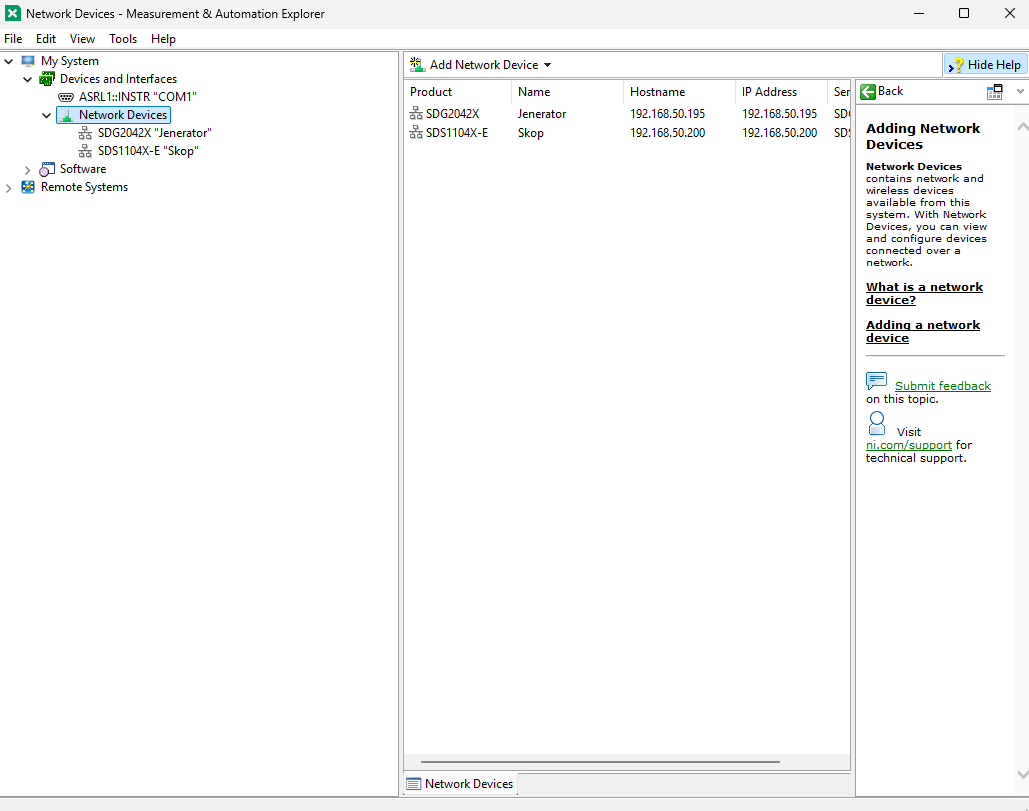Screen dimensions: 1029x811
Task: Click the horizontal scrollbar in device list
Action: pos(600,762)
